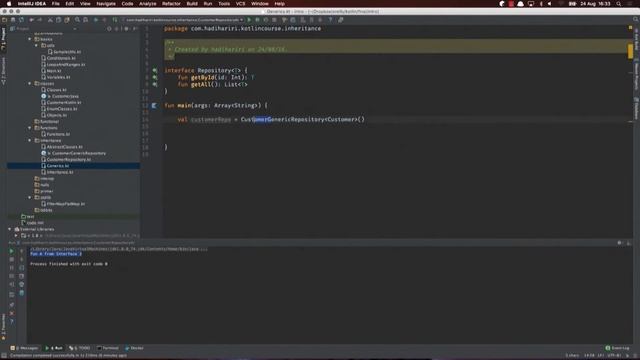Open the Event Log button
Image resolution: width=640 pixels, height=360 pixels.
tap(618, 348)
